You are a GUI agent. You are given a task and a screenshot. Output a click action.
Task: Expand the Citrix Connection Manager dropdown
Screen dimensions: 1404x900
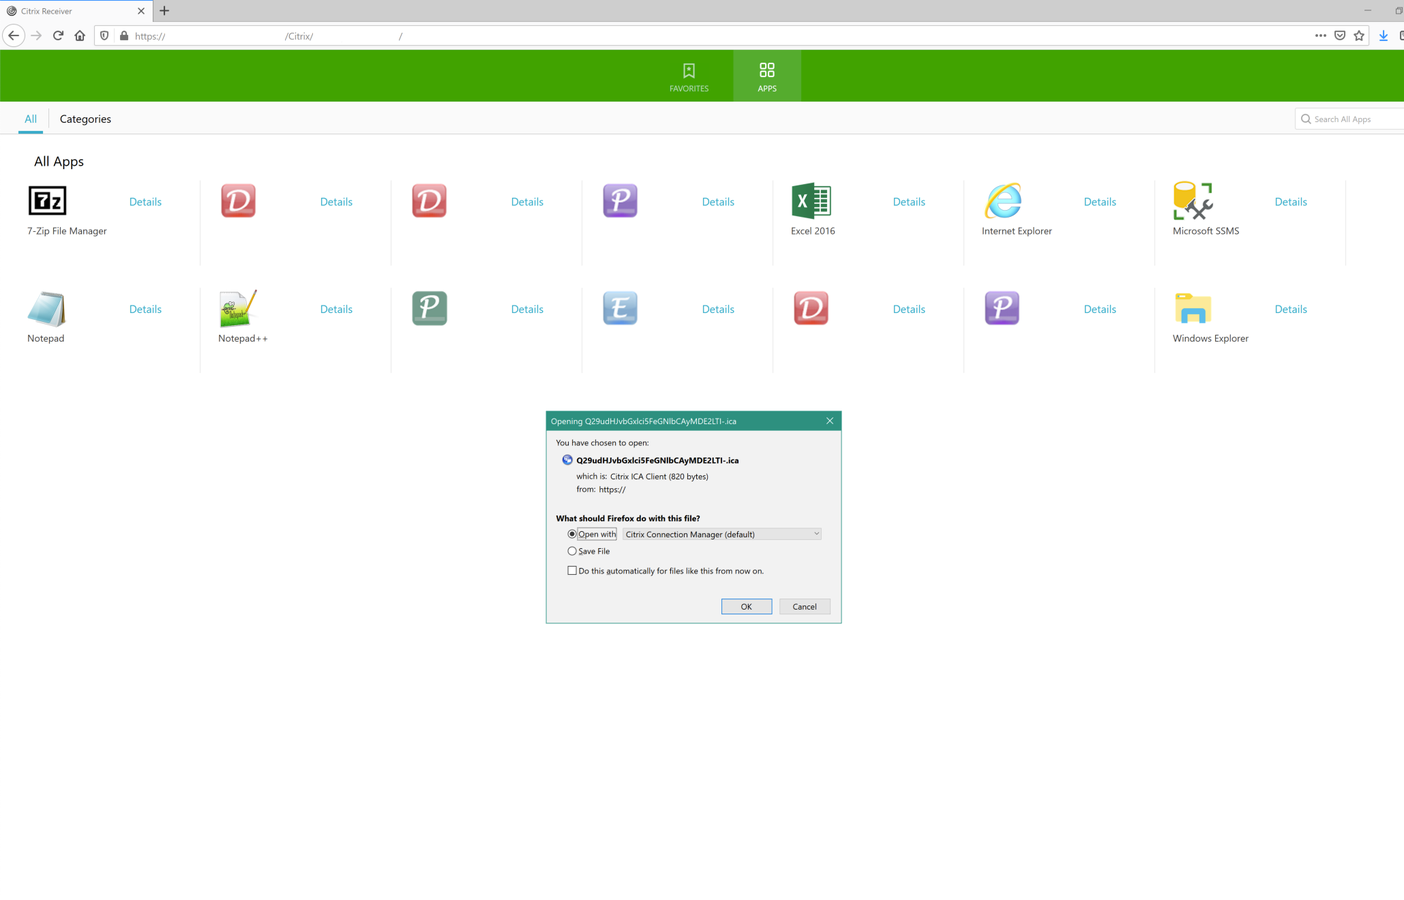[722, 534]
